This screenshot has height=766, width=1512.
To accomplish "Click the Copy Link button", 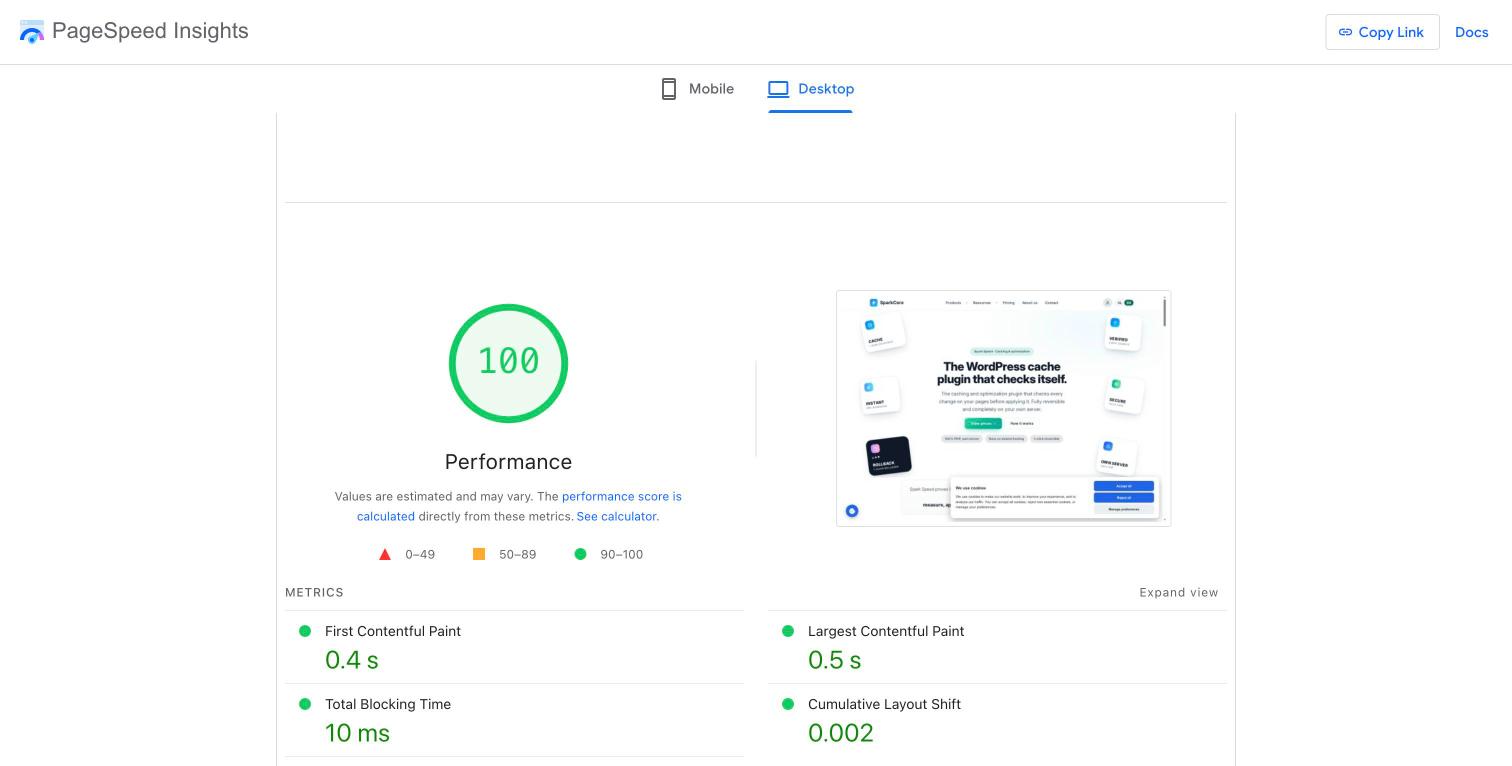I will 1382,32.
